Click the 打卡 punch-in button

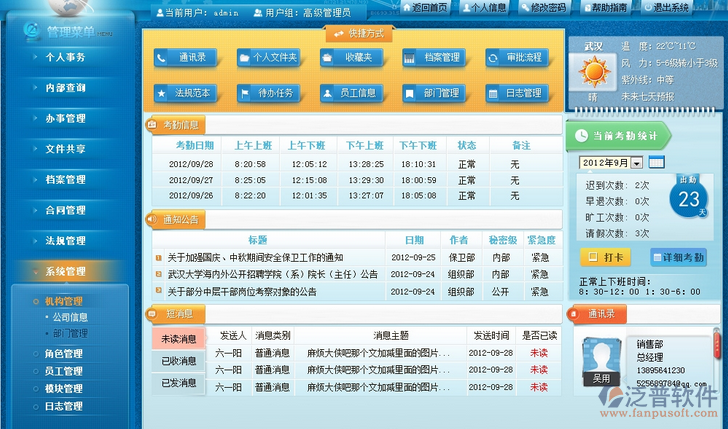606,257
